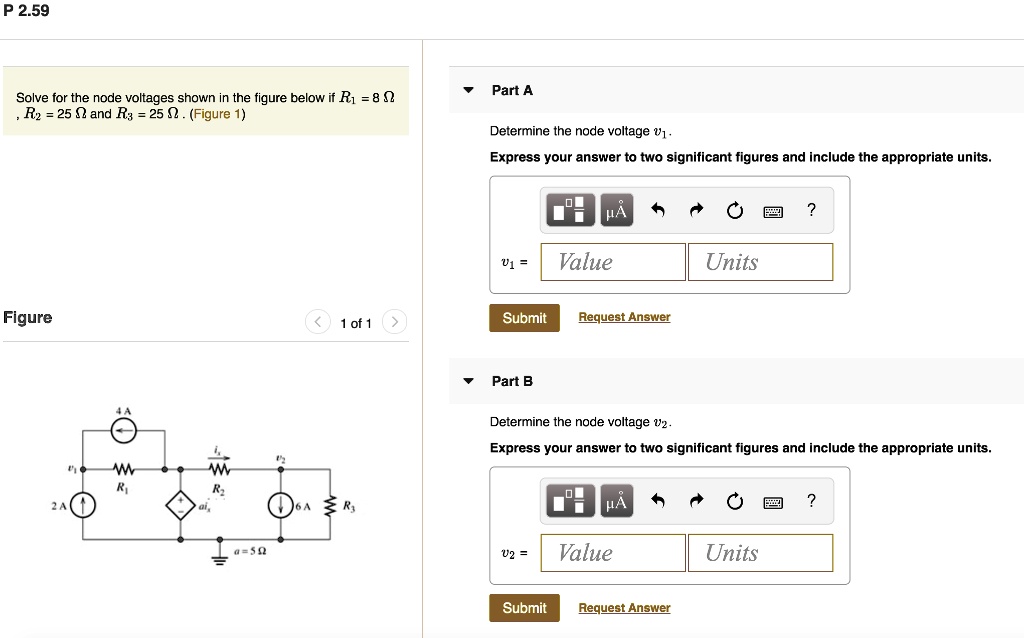Click the redo icon in Part A toolbar
The width and height of the screenshot is (1024, 638).
click(696, 210)
